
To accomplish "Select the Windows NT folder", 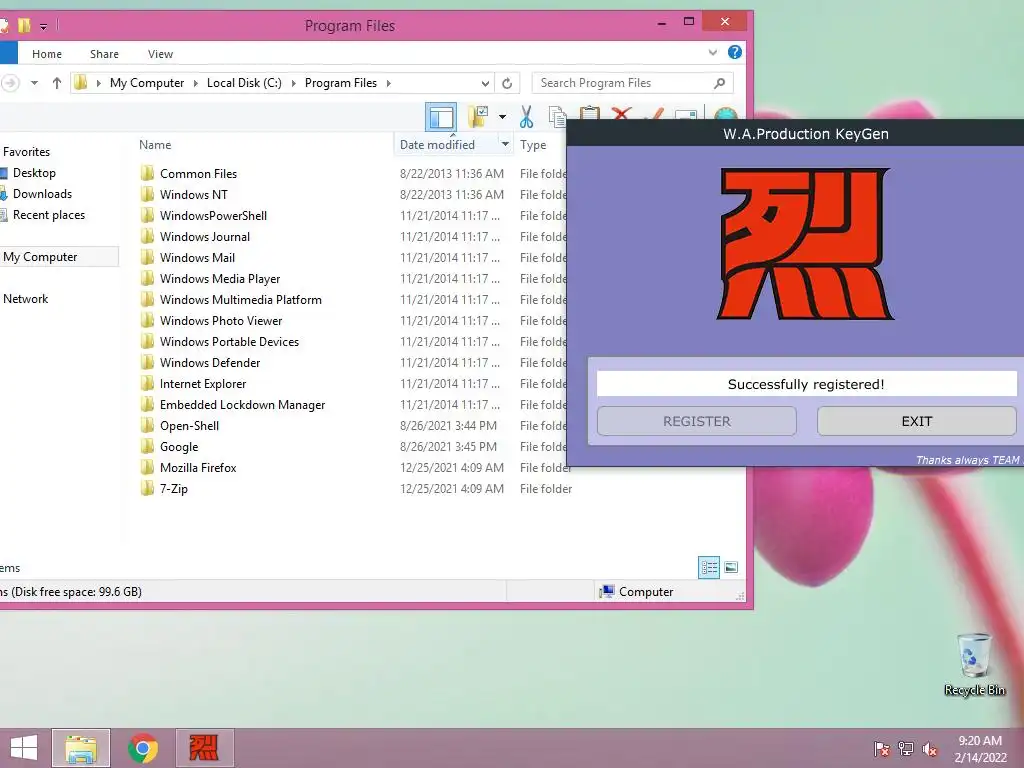I will [x=193, y=195].
